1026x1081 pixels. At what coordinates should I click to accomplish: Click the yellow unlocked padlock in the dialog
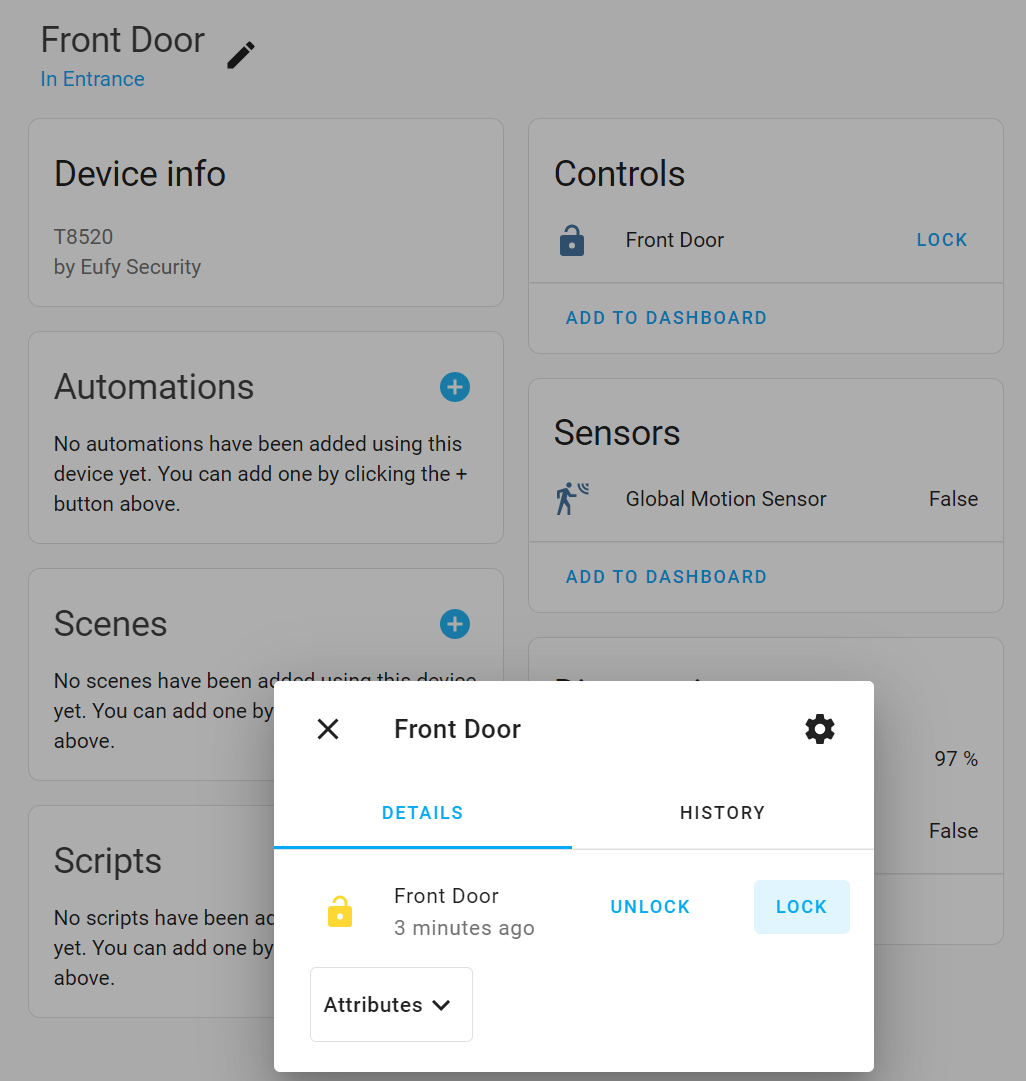tap(341, 910)
